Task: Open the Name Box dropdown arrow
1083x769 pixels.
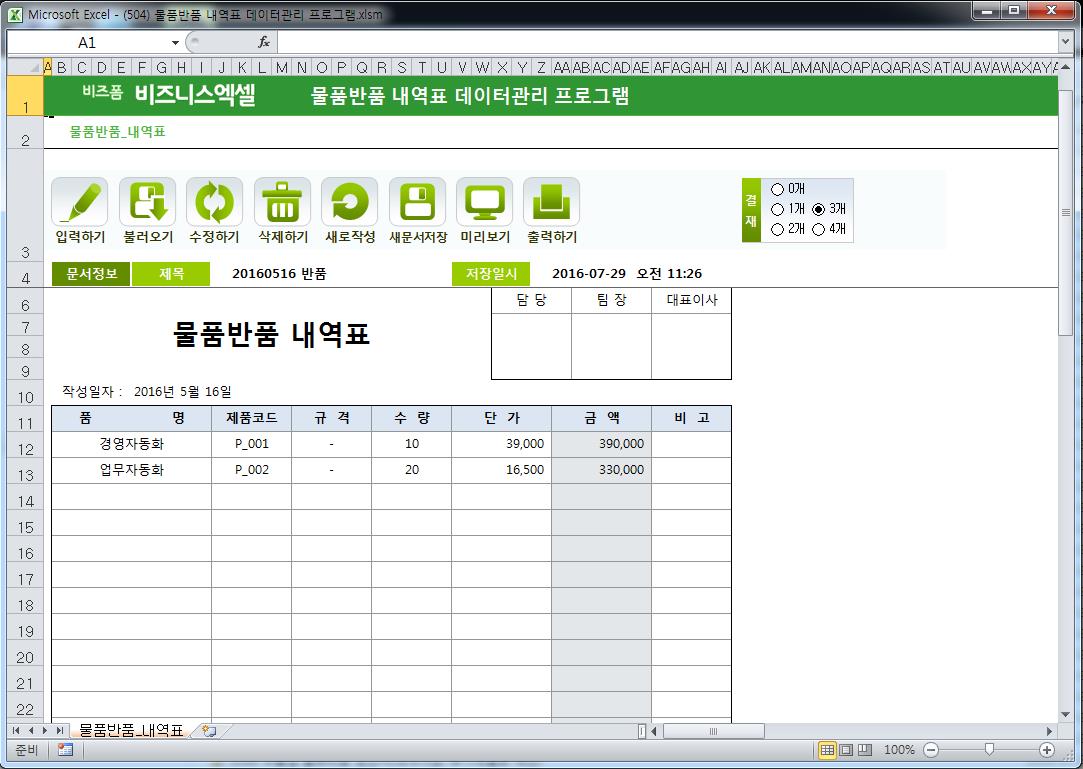Action: pyautogui.click(x=175, y=43)
